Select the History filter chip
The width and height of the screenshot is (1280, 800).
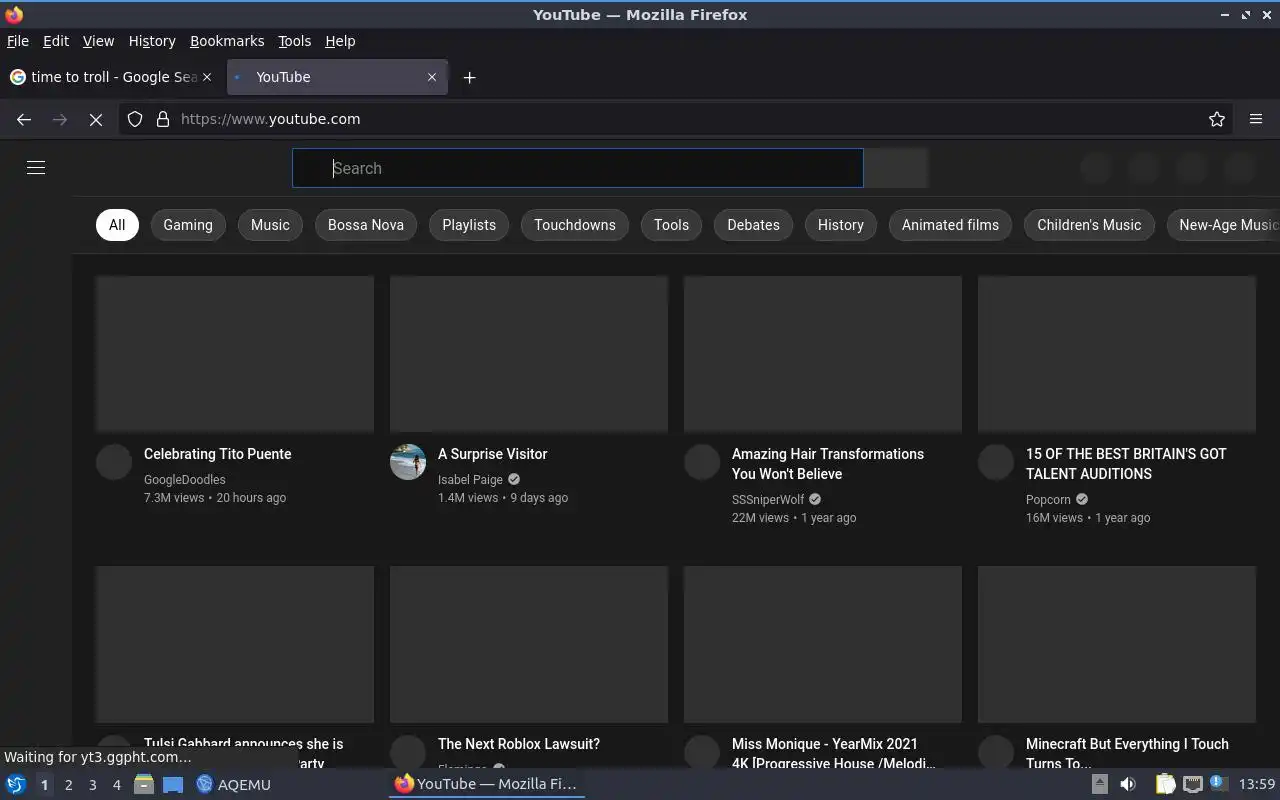(x=841, y=225)
